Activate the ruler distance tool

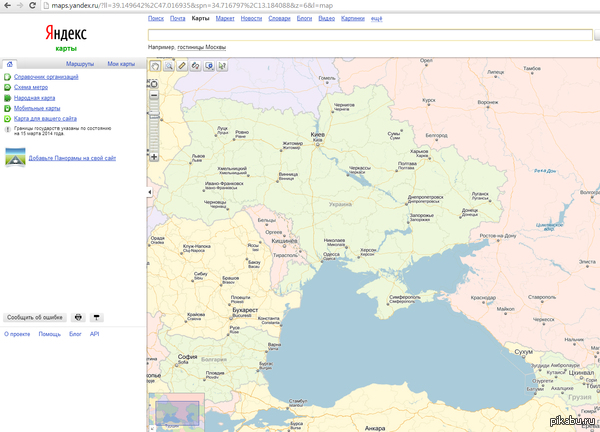(x=182, y=65)
